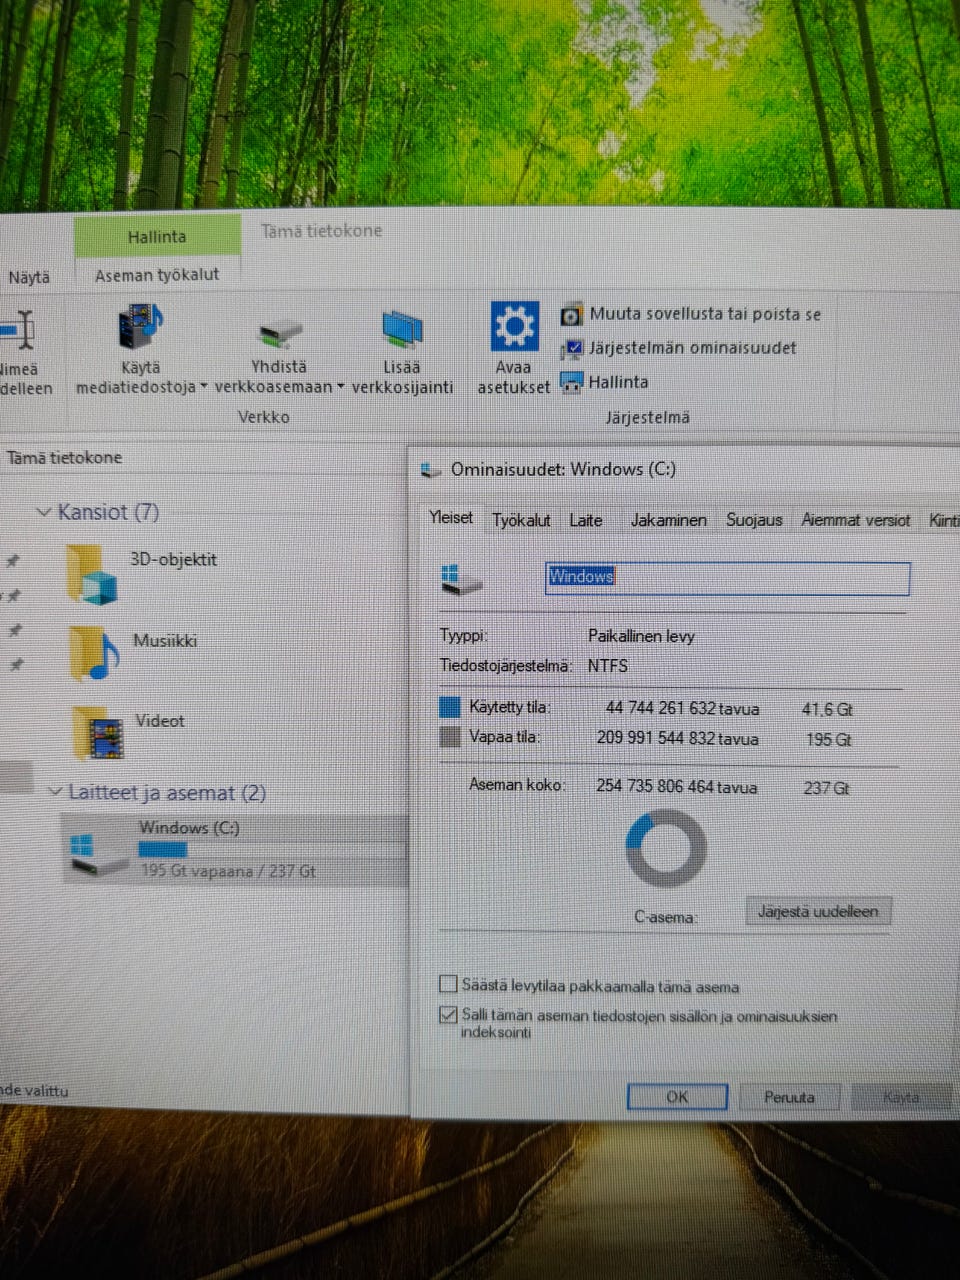The height and width of the screenshot is (1280, 960).
Task: Switch to the Suojaus tab
Action: [x=754, y=520]
